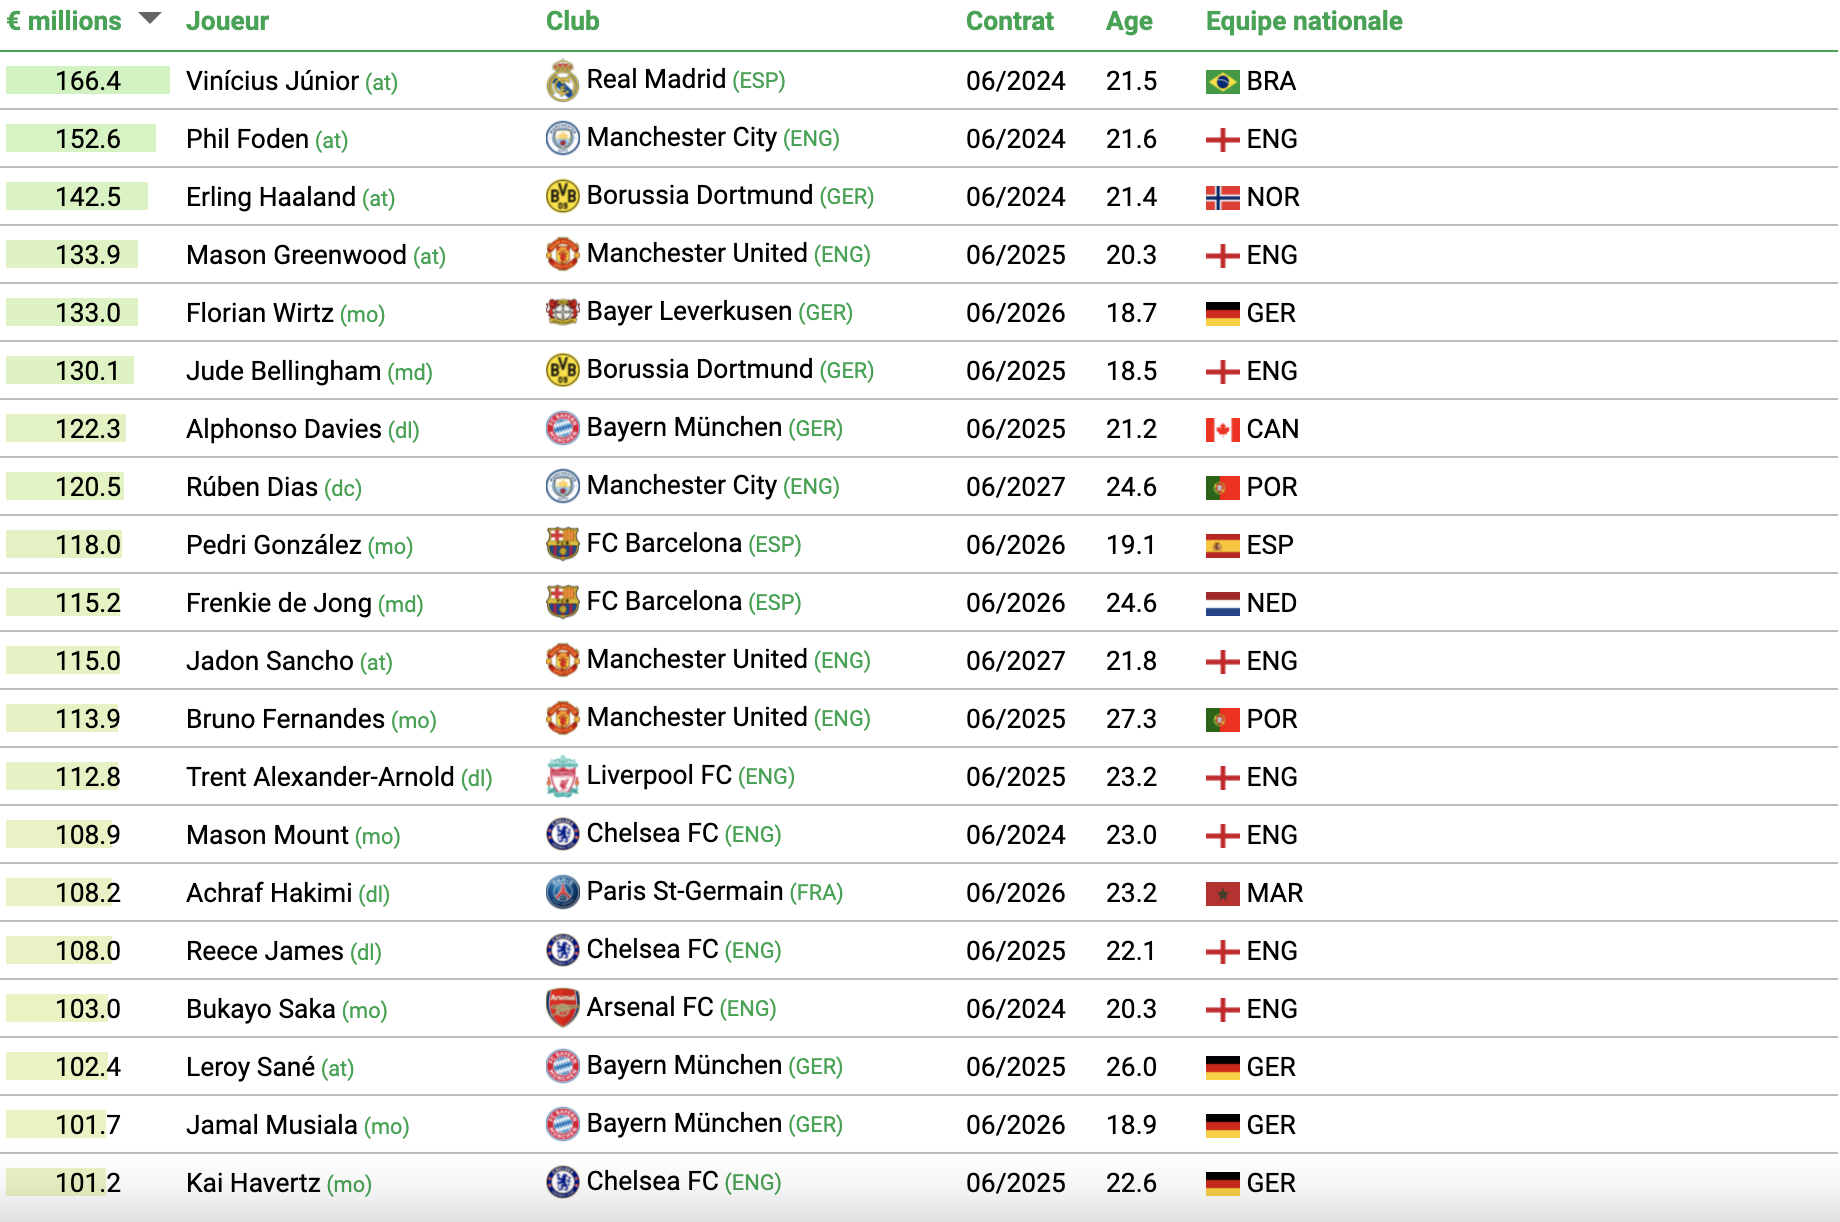Open Vinícius Júnior player link
The width and height of the screenshot is (1840, 1222).
click(272, 81)
